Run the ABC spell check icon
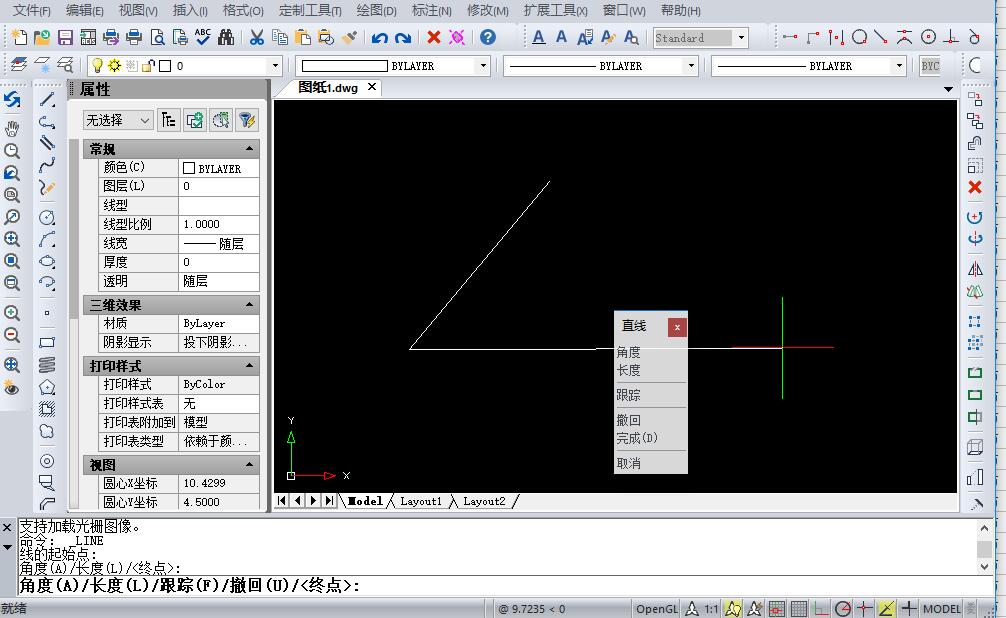 (203, 37)
